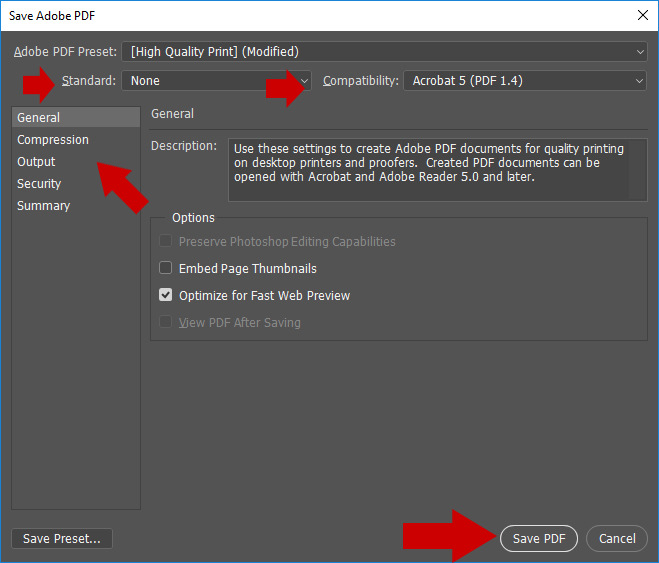This screenshot has height=563, width=659.
Task: Click the Save PDF button
Action: [539, 538]
